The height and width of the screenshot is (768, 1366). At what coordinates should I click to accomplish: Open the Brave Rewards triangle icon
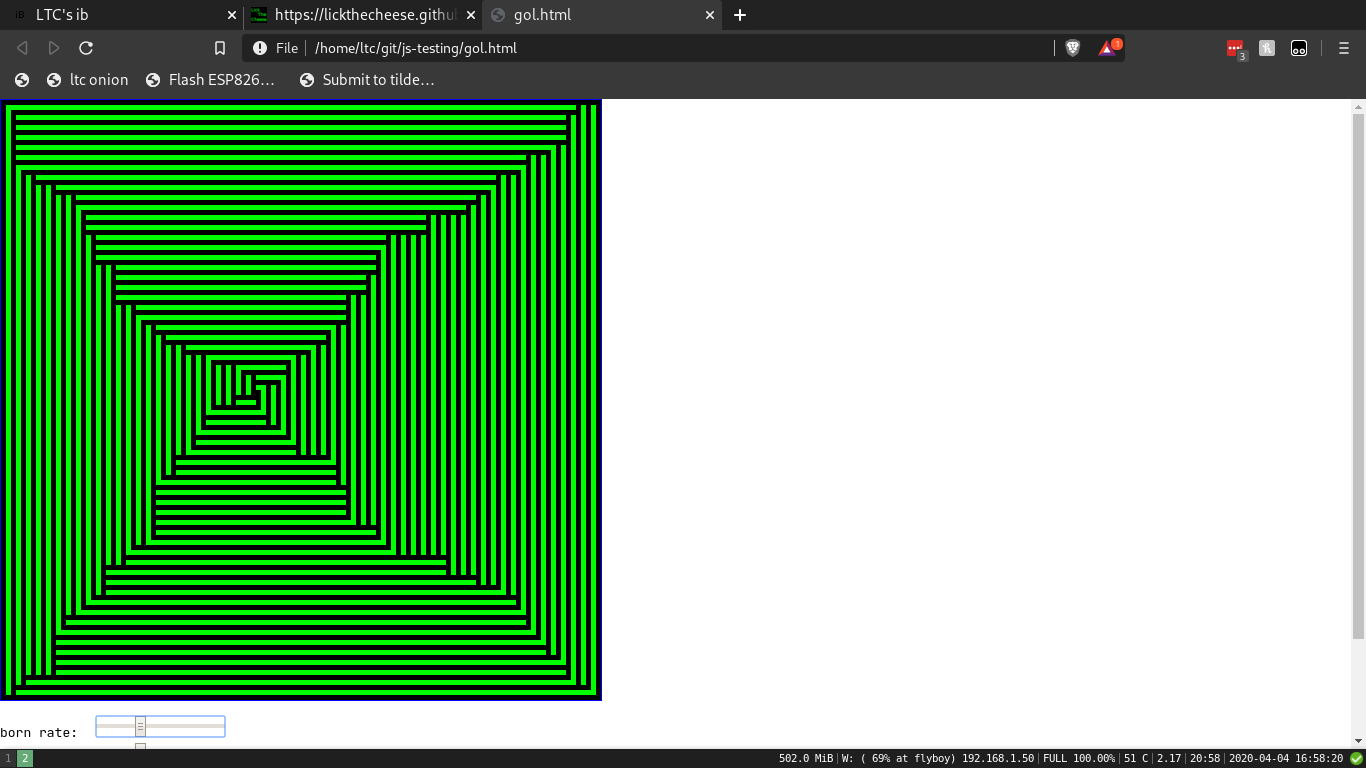(1107, 48)
